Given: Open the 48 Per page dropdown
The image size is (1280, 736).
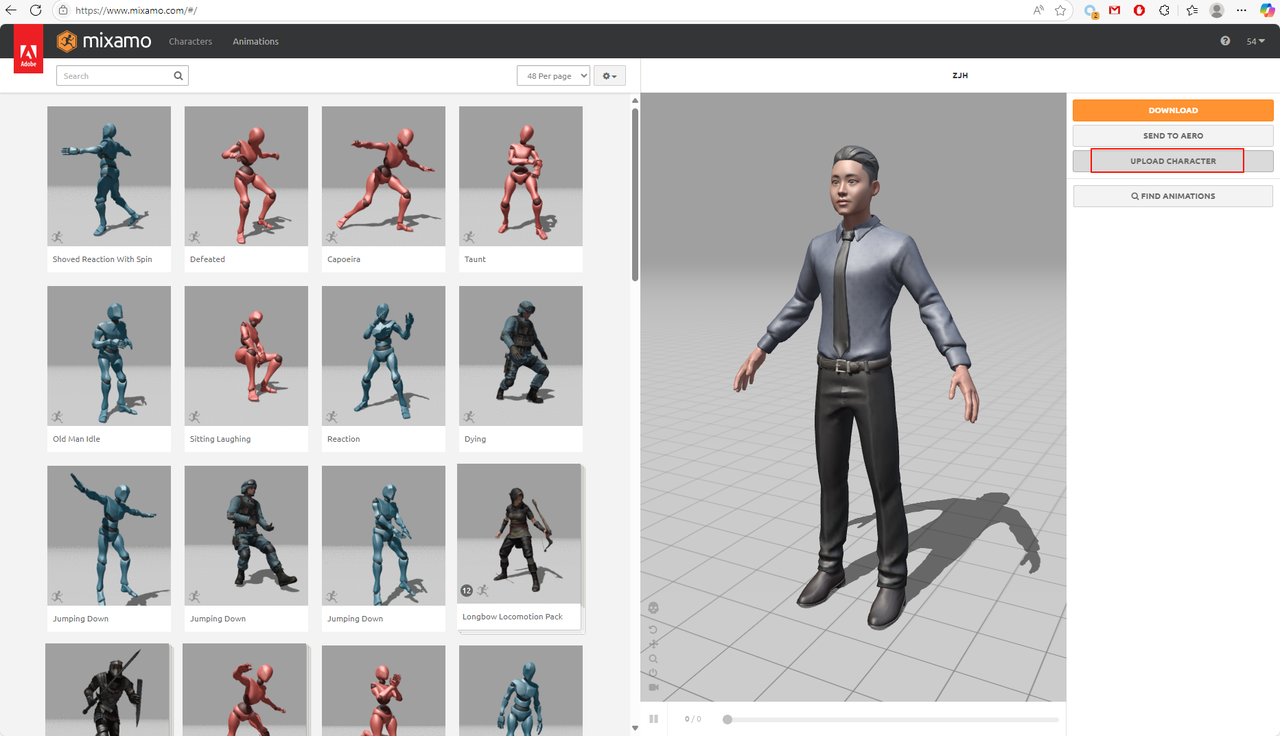Looking at the screenshot, I should (553, 76).
